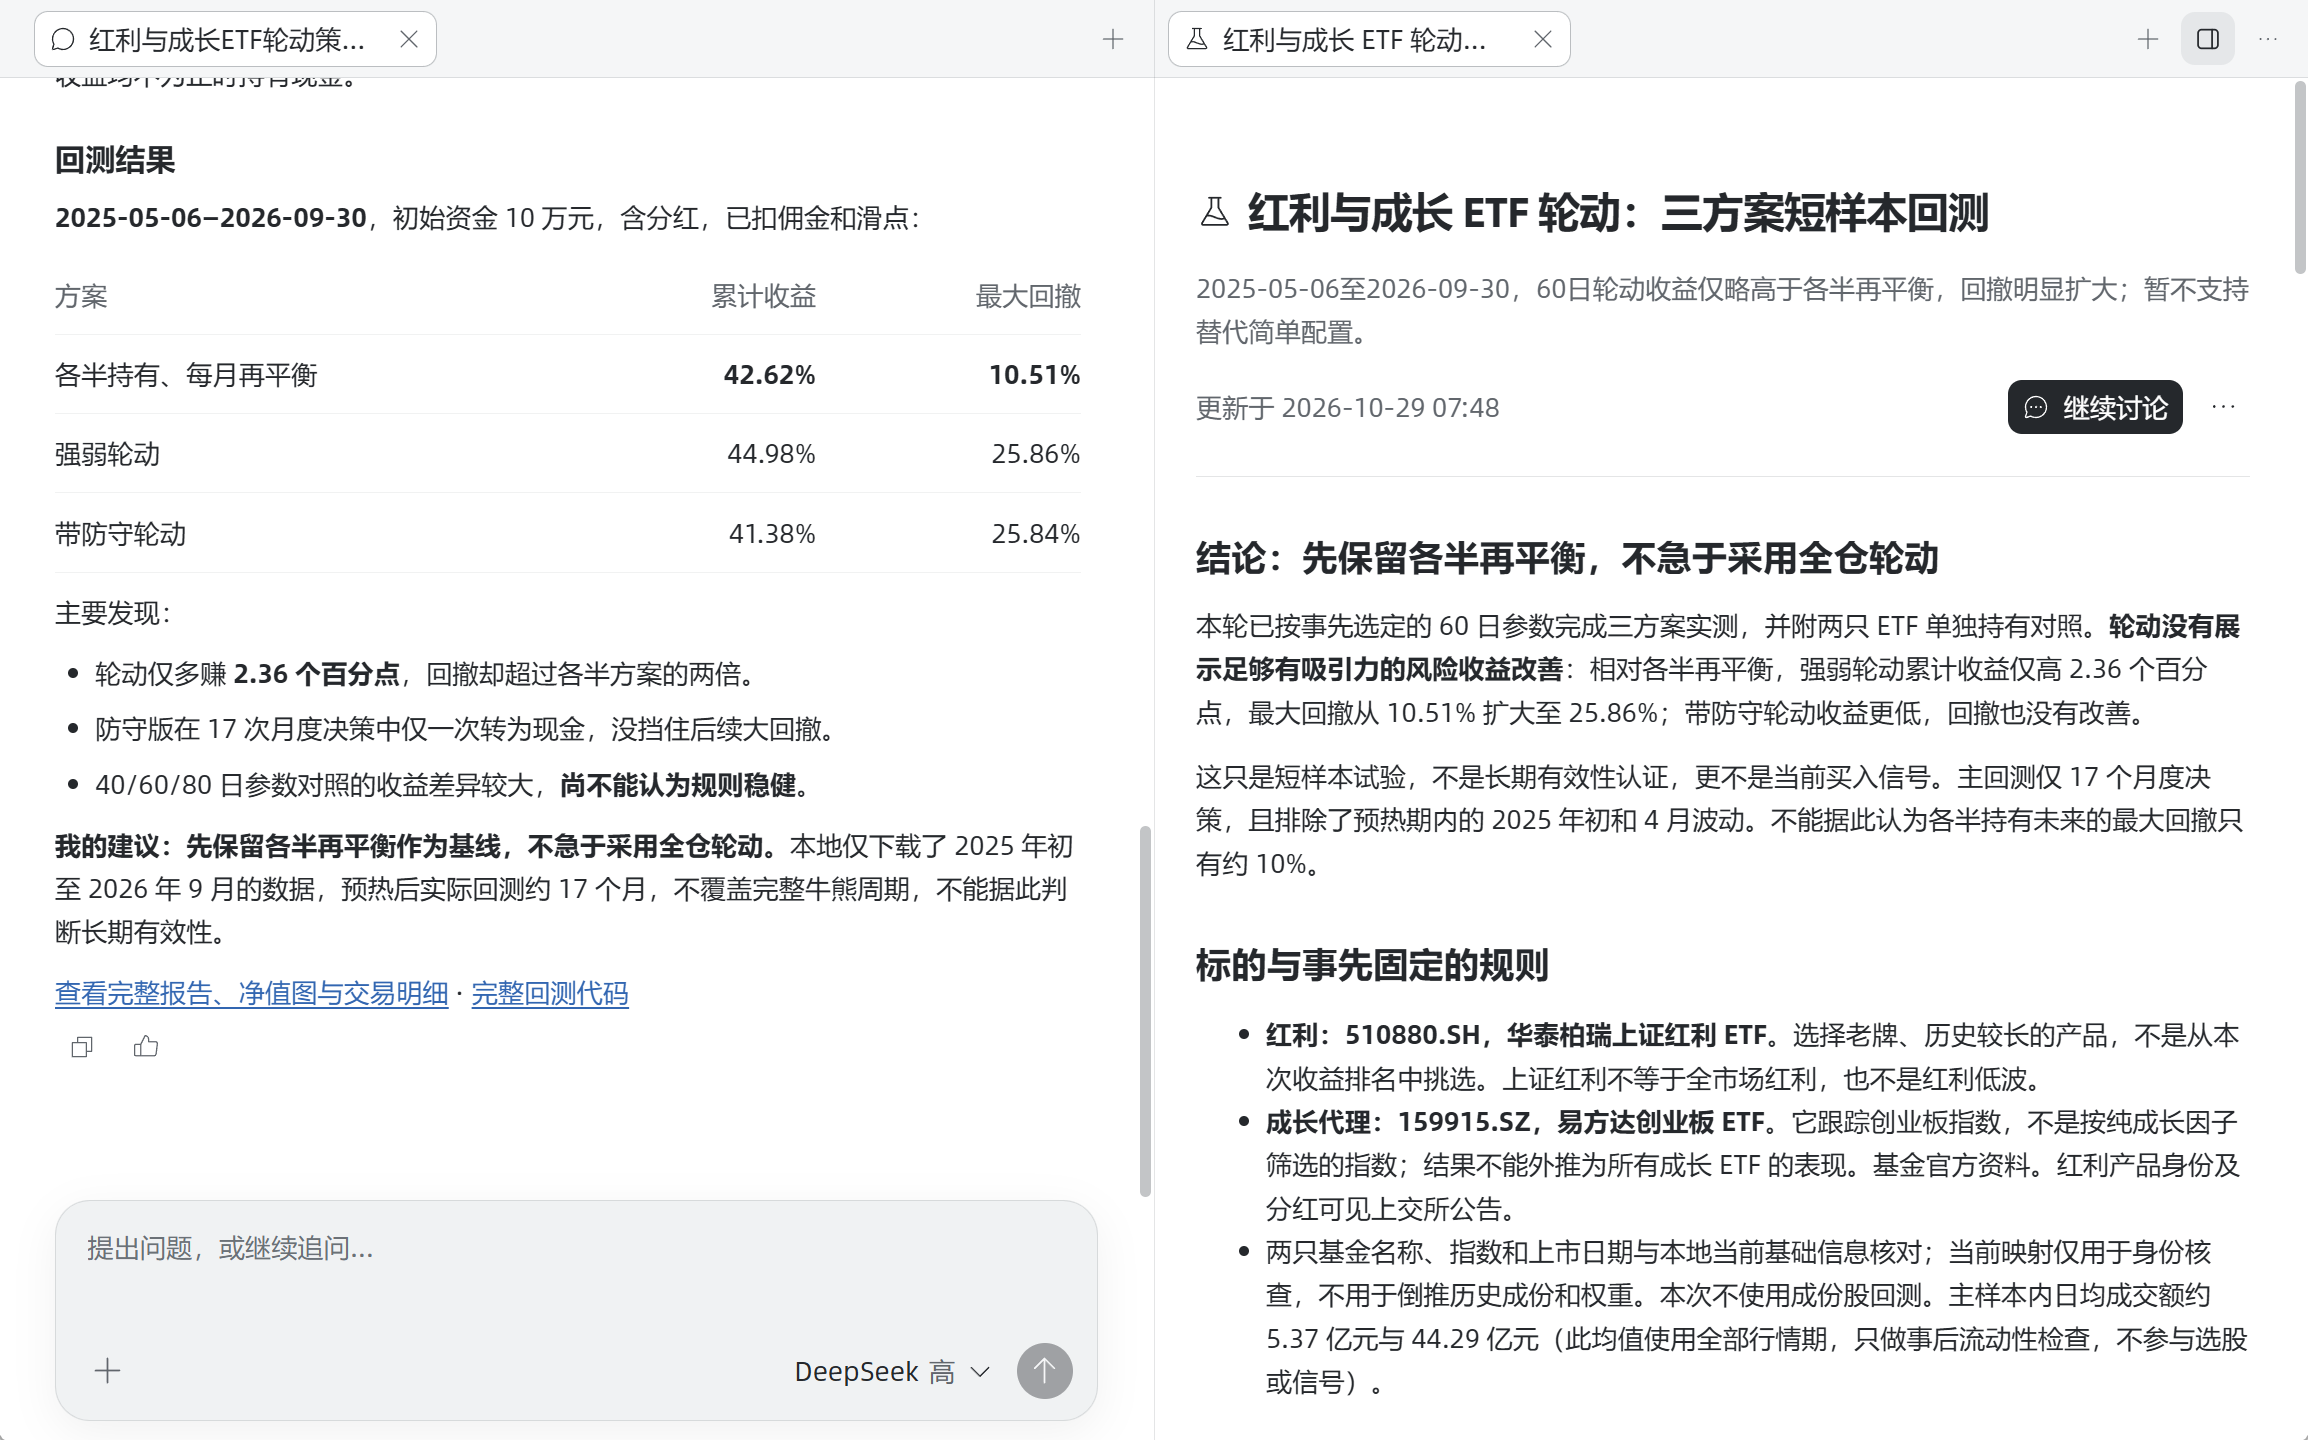Toggle the split panel layout icon

tap(2208, 39)
